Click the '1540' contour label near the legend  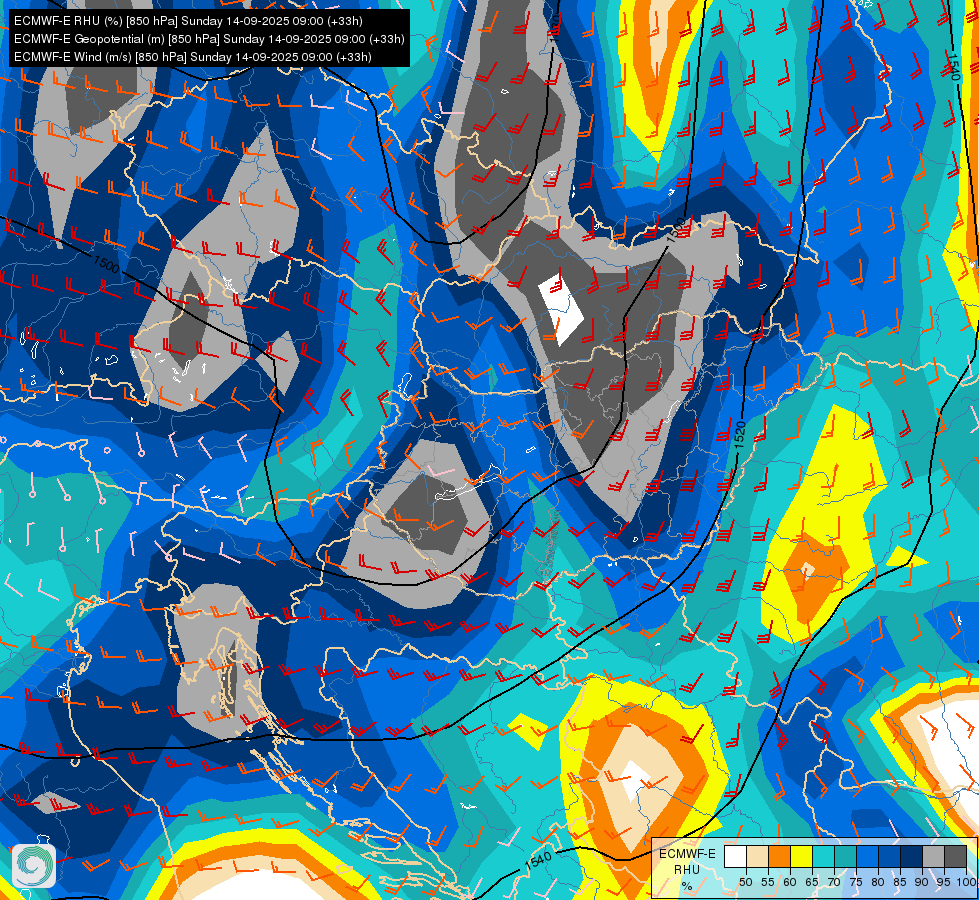coord(538,861)
